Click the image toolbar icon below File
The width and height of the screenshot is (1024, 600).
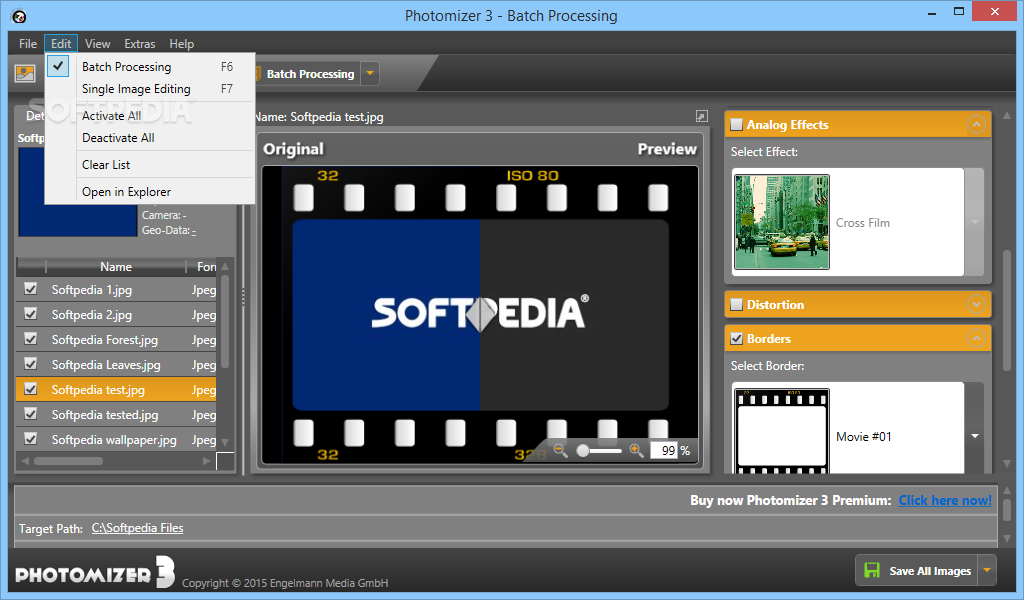25,73
